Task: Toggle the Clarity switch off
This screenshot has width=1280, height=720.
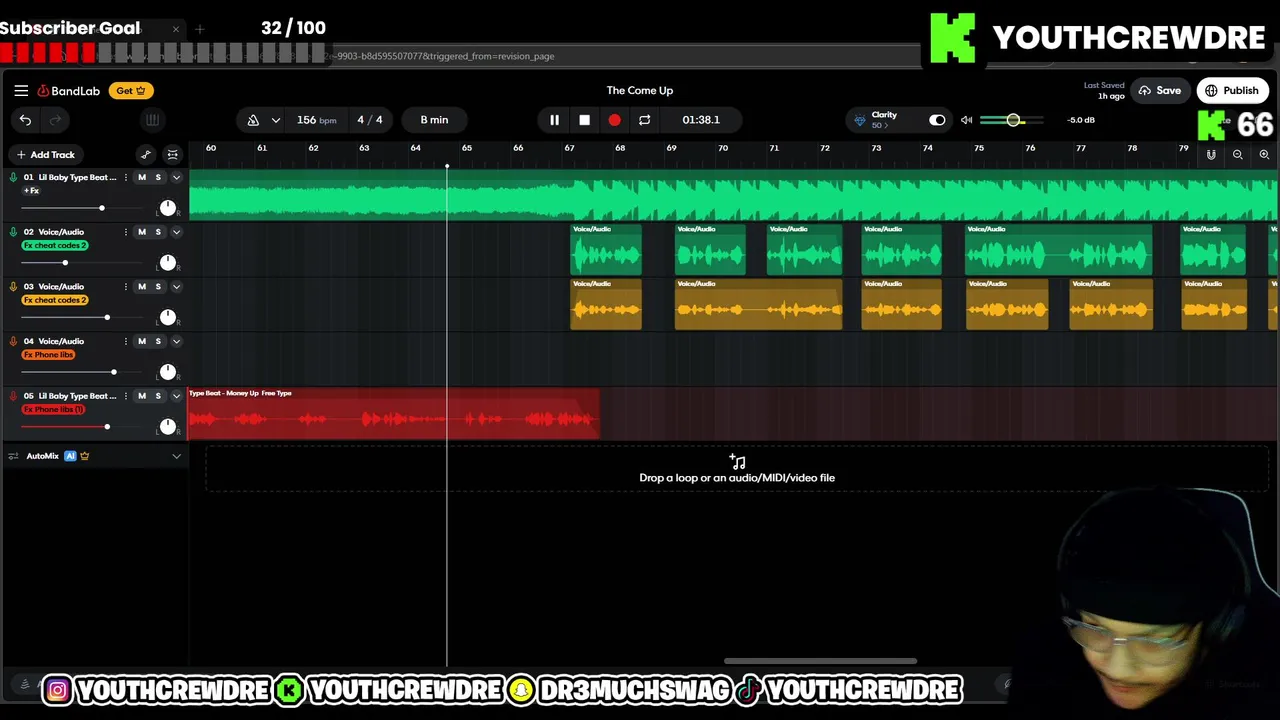Action: pos(937,120)
